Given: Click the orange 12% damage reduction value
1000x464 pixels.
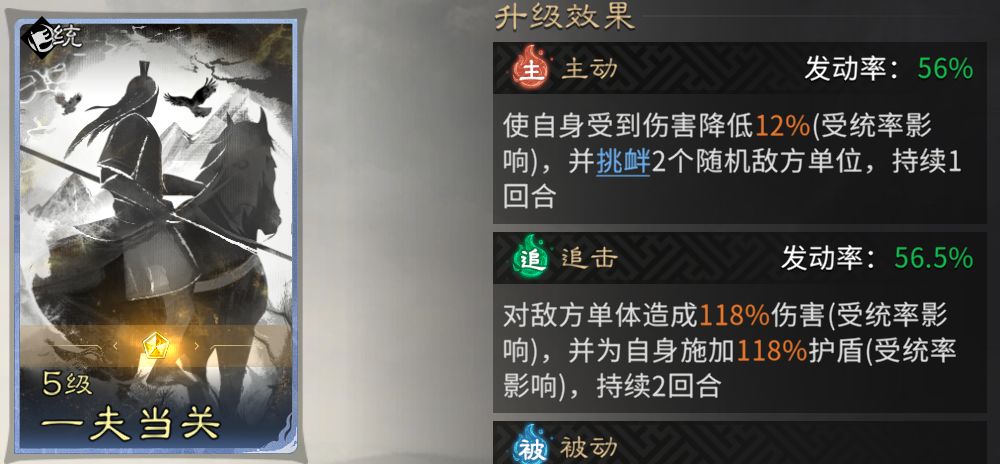Looking at the screenshot, I should (x=783, y=126).
